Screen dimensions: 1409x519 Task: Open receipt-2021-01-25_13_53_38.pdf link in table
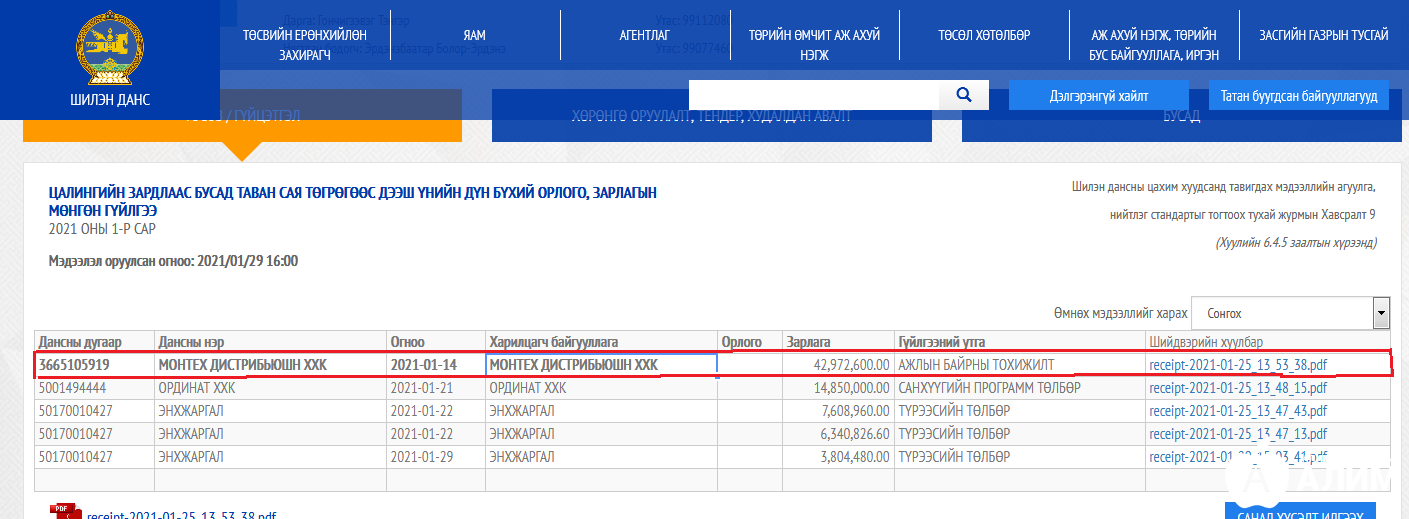[x=1238, y=365]
